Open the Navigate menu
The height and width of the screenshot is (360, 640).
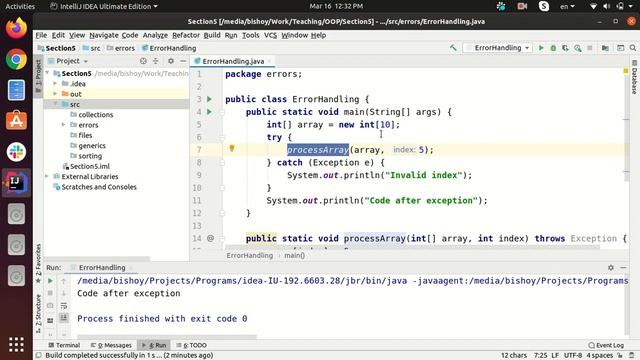[x=104, y=35]
